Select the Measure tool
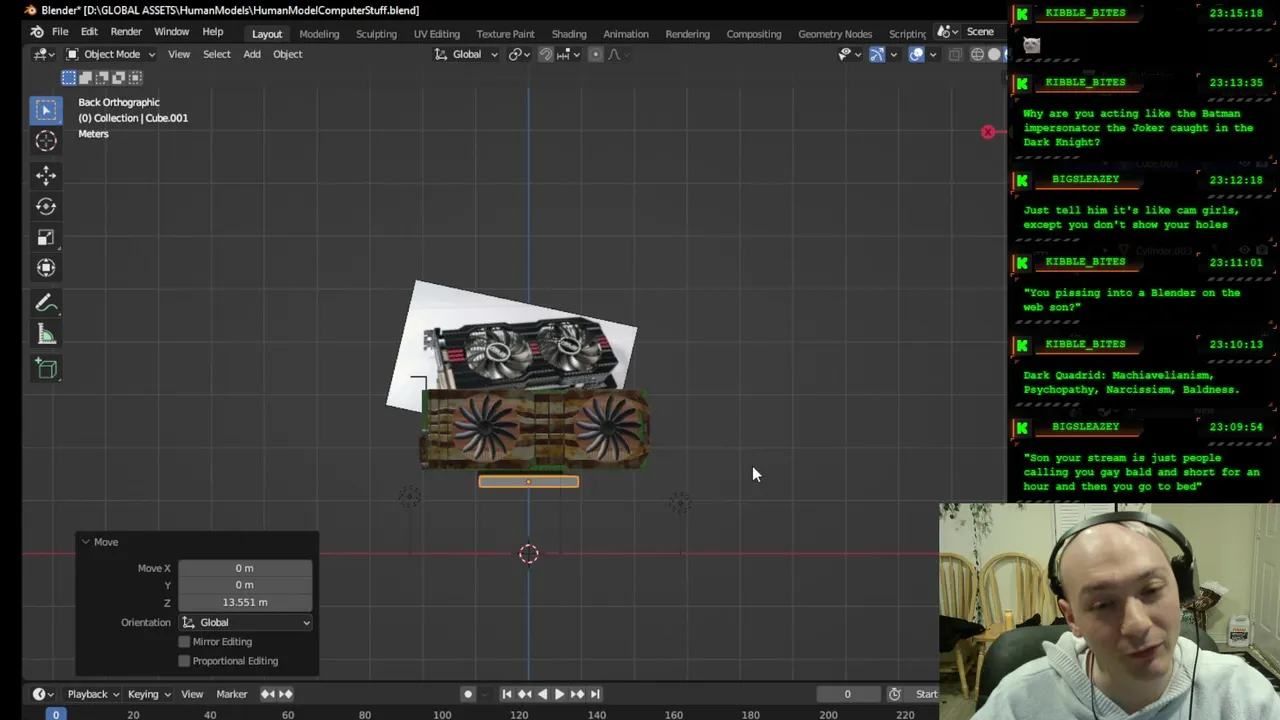 [x=46, y=334]
